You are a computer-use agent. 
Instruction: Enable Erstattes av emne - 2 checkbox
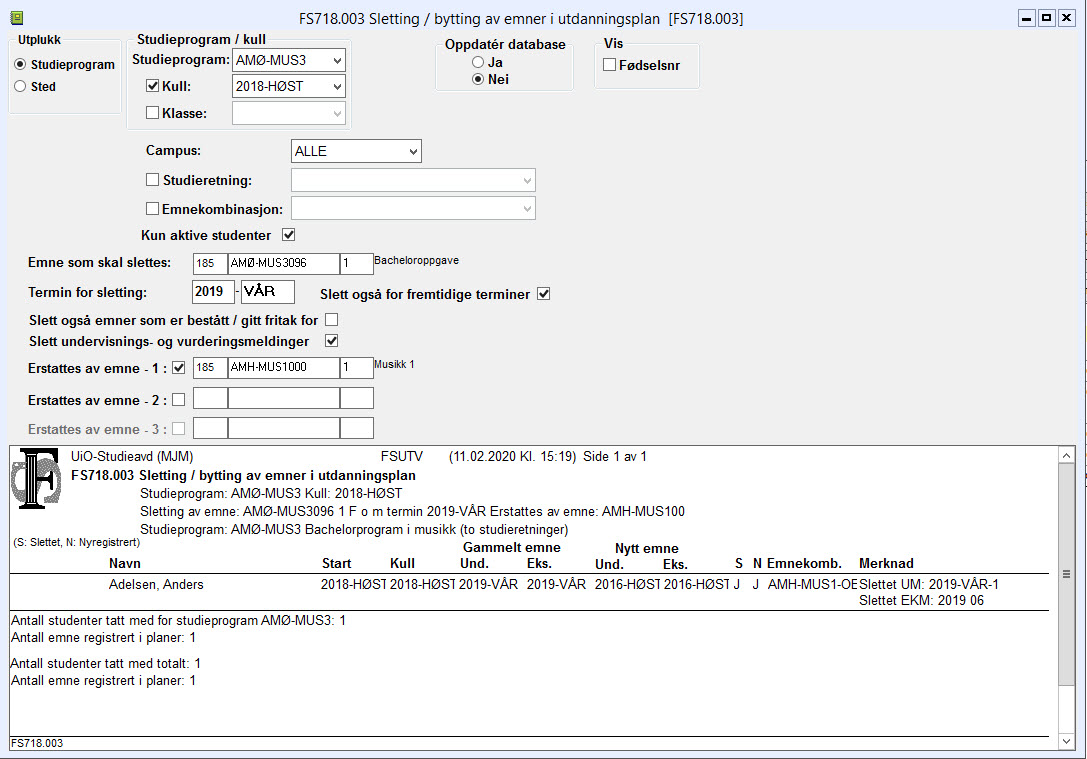pos(178,399)
